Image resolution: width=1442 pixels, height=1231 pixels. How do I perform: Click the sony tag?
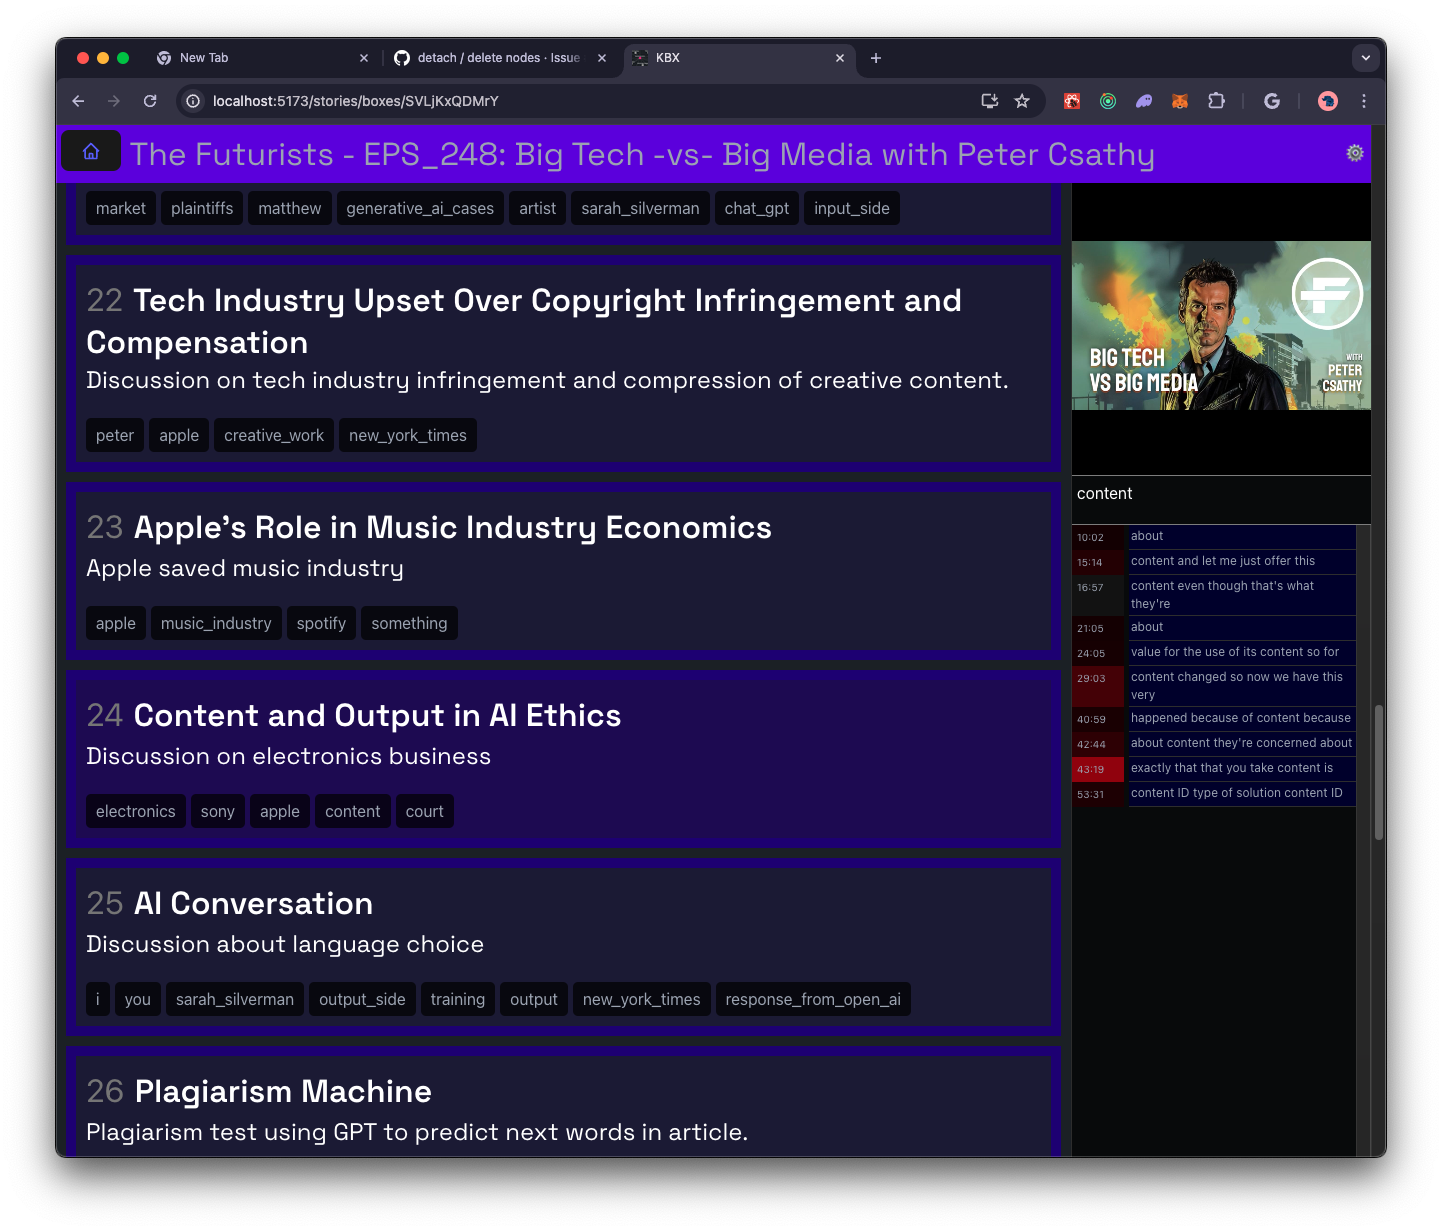(x=218, y=811)
